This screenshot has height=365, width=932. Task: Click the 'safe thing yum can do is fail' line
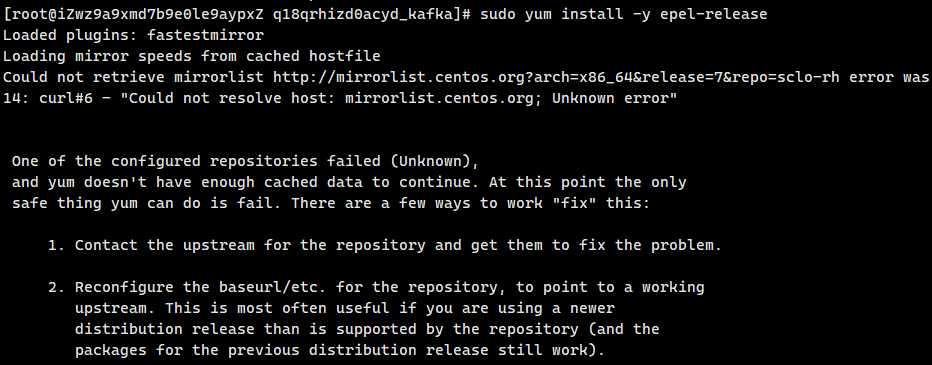331,203
